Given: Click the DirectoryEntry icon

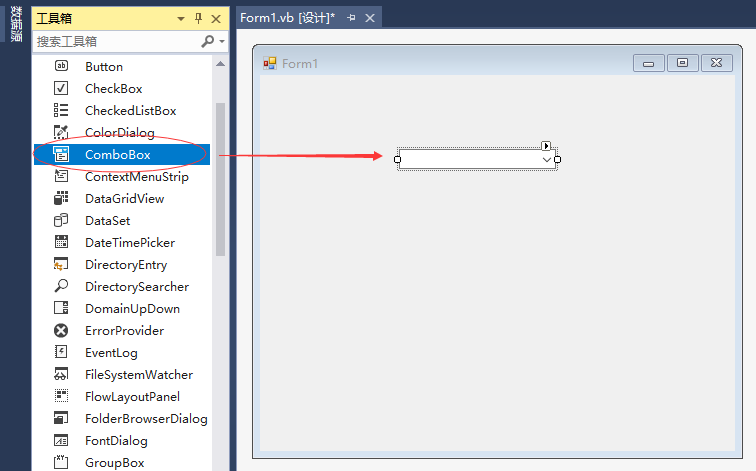Looking at the screenshot, I should [x=61, y=264].
